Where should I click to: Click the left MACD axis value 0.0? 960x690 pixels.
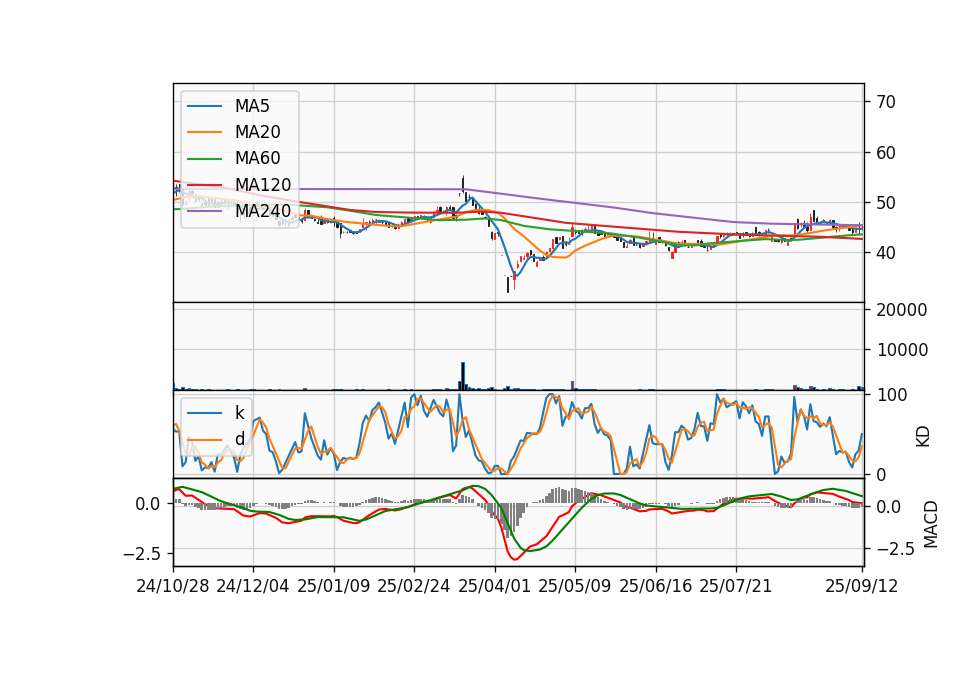[148, 504]
